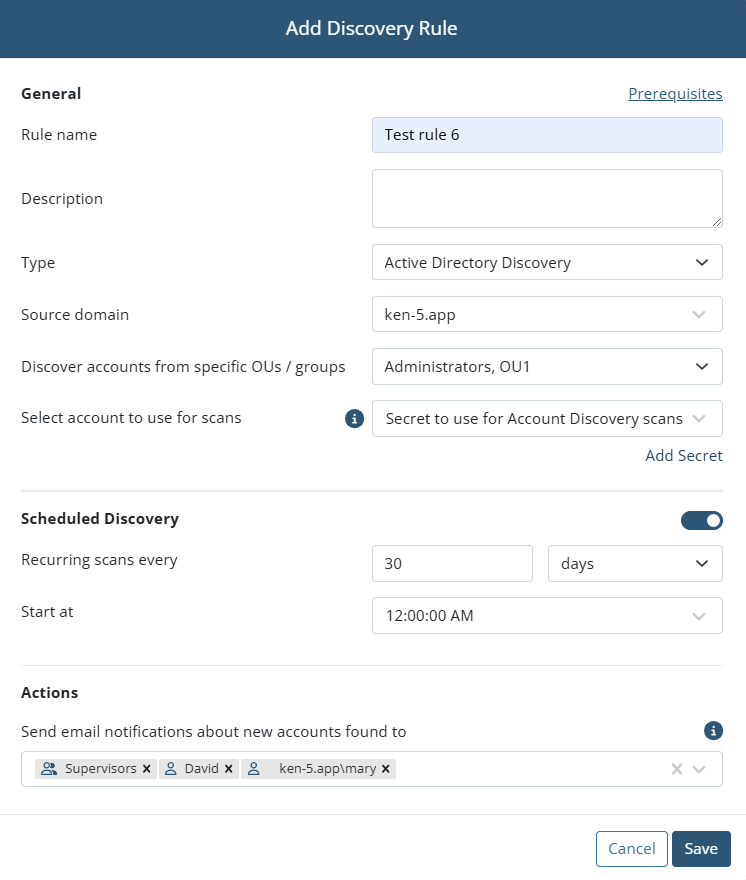Viewport: 746px width, 880px height.
Task: Click the Supervisors group icon
Action: (x=49, y=769)
